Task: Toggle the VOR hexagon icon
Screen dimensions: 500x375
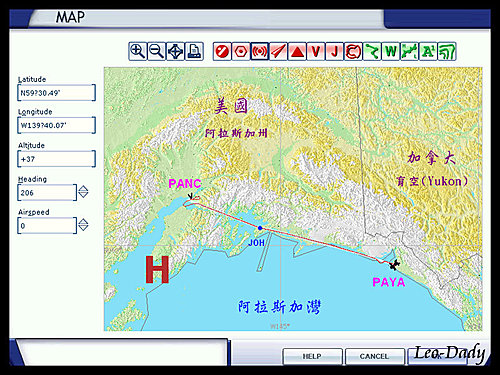Action: tap(241, 51)
